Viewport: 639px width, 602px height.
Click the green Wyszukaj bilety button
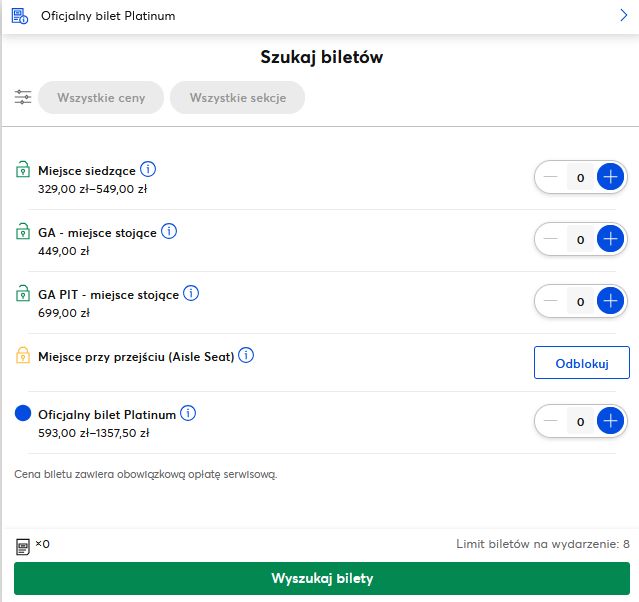[x=322, y=579]
